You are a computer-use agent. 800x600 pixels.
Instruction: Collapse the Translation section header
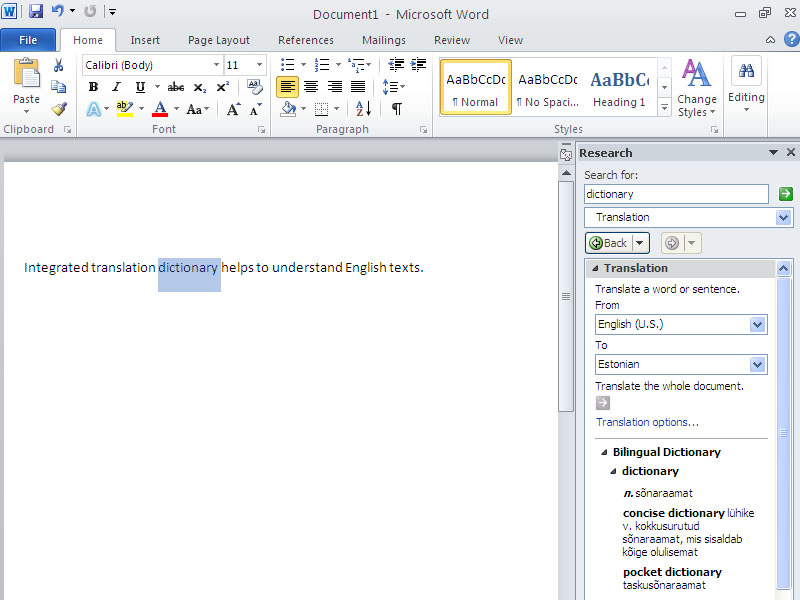point(595,268)
